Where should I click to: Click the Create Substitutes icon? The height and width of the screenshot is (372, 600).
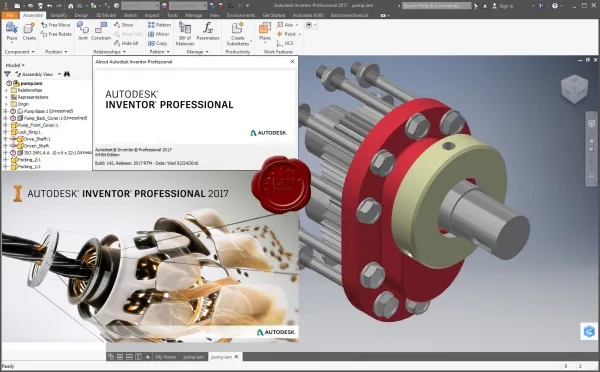click(x=238, y=33)
